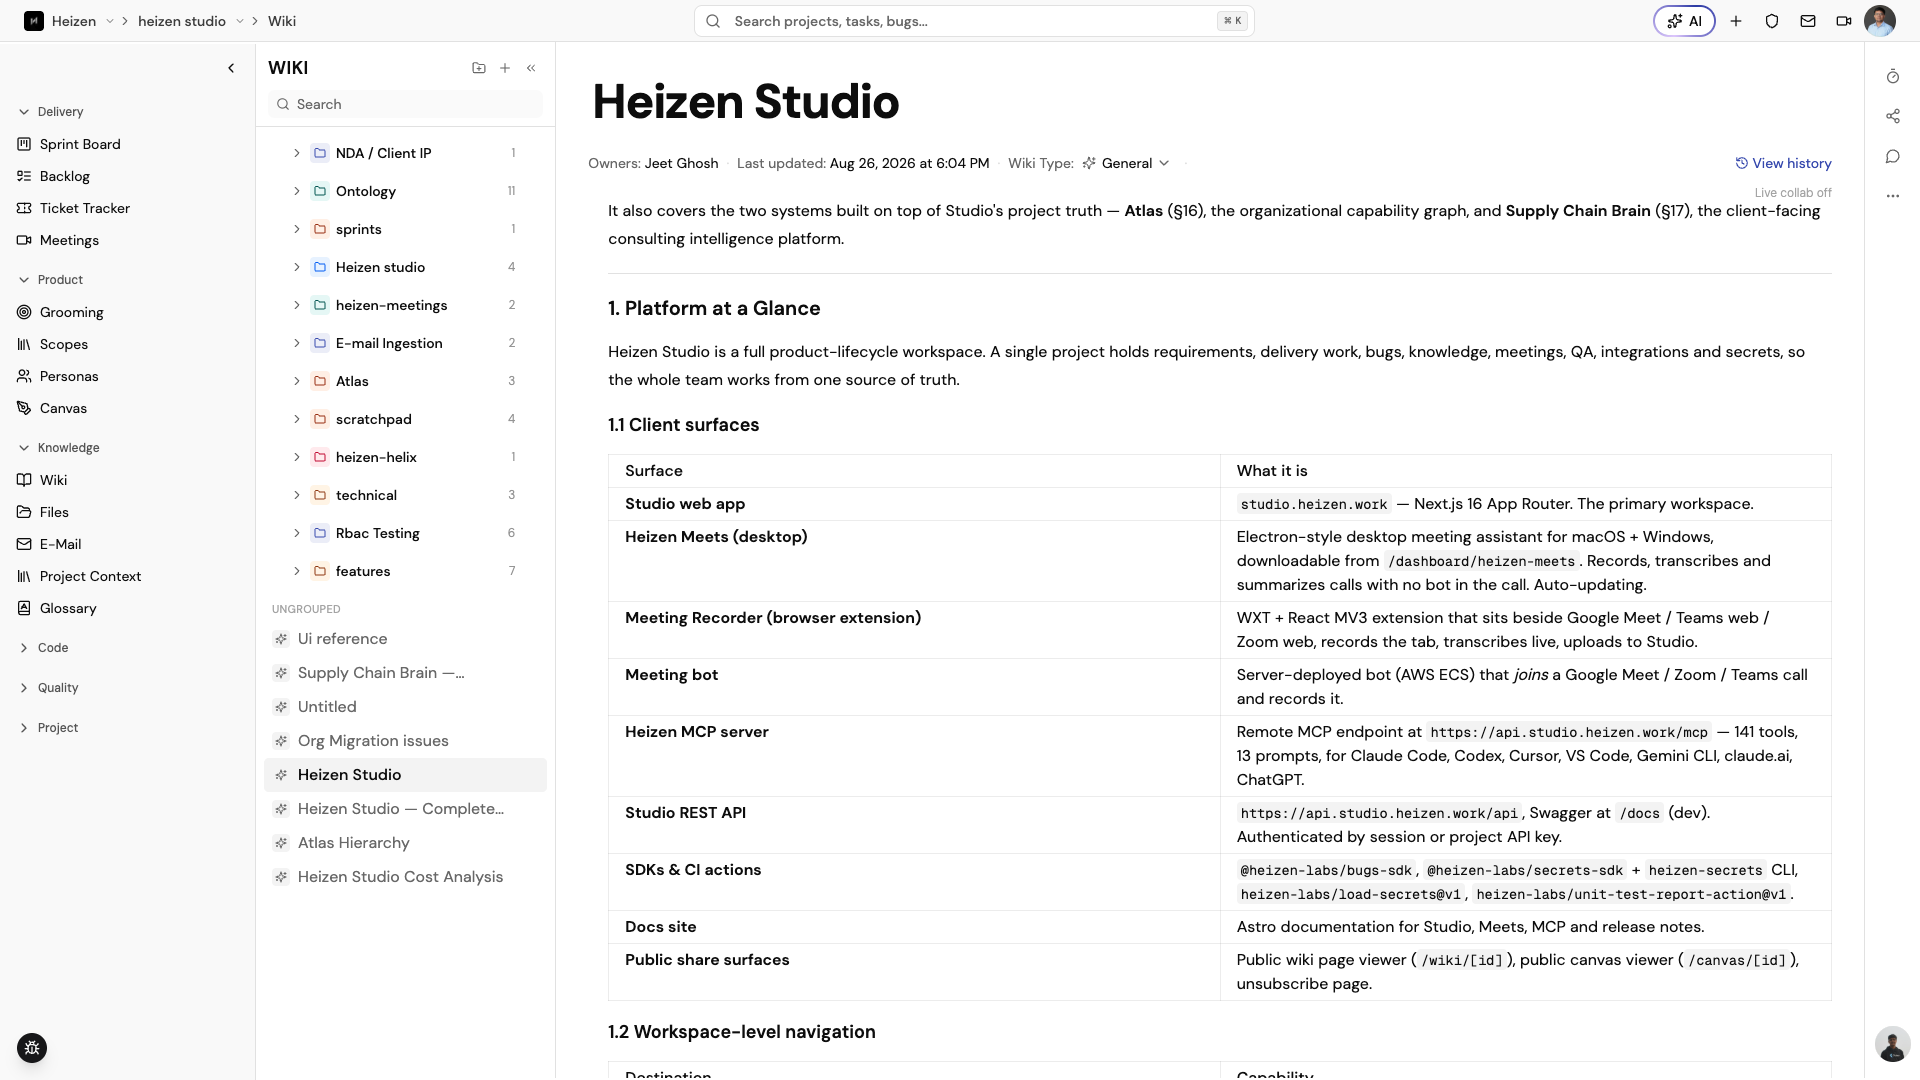1920x1080 pixels.
Task: Expand the features folder
Action: click(296, 571)
